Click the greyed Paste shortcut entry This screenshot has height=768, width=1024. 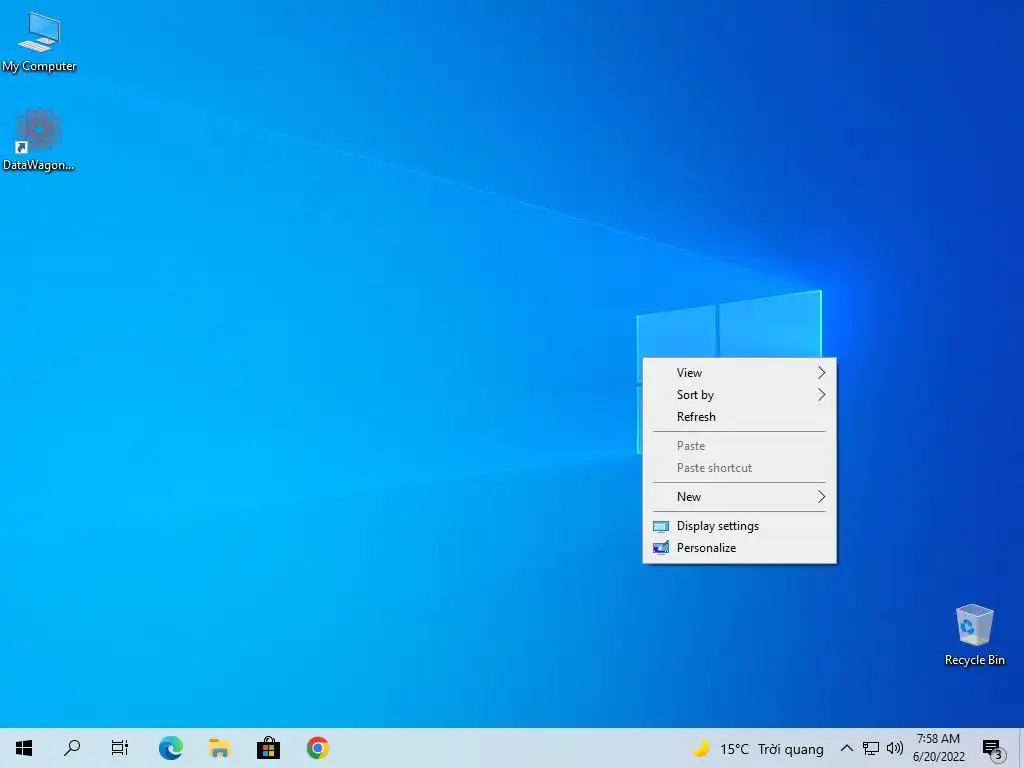pos(739,468)
